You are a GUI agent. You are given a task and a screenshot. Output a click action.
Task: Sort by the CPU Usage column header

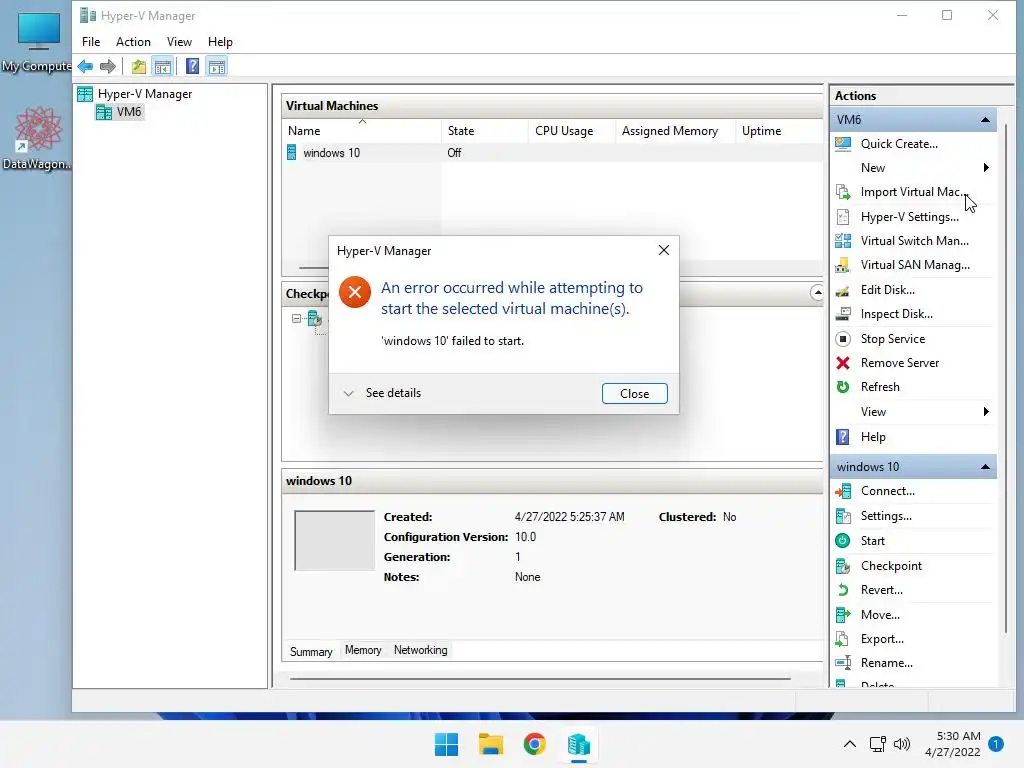572,131
